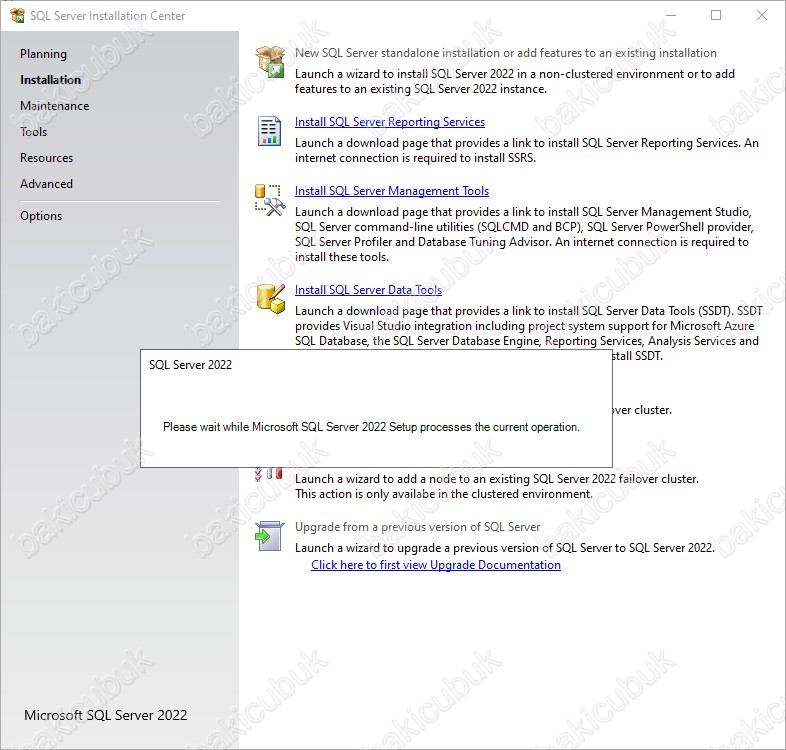Viewport: 786px width, 750px height.
Task: Open the Advanced section
Action: coord(47,184)
